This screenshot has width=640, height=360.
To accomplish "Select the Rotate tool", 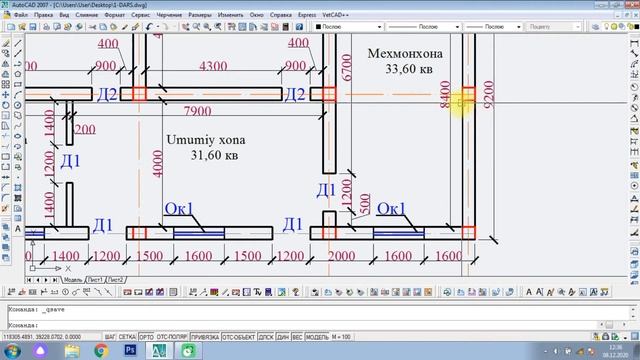I will pyautogui.click(x=6, y=105).
